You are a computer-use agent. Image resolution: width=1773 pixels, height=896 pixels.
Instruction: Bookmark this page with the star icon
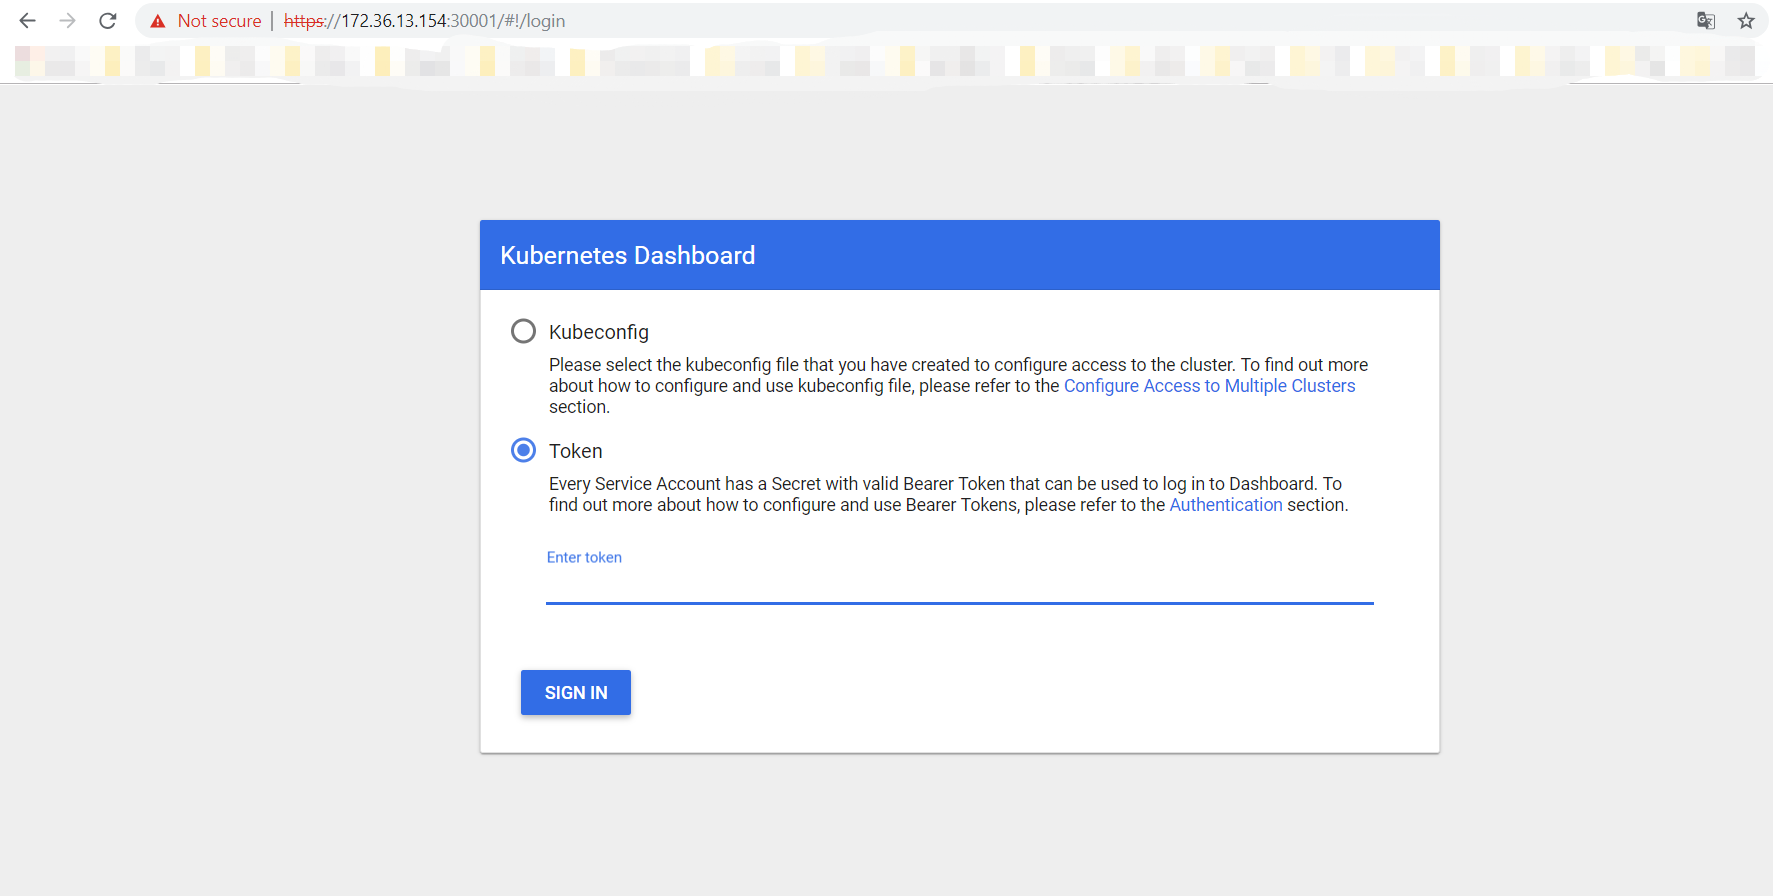tap(1746, 21)
